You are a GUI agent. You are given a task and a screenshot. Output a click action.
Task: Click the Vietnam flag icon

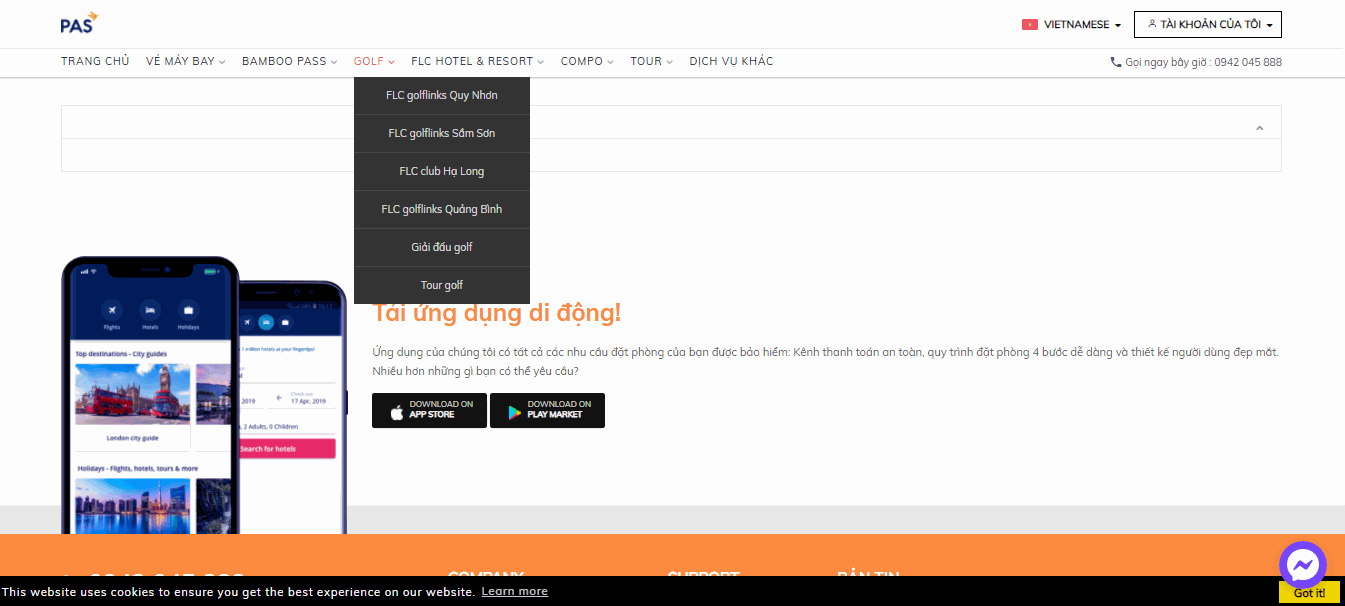(1030, 25)
